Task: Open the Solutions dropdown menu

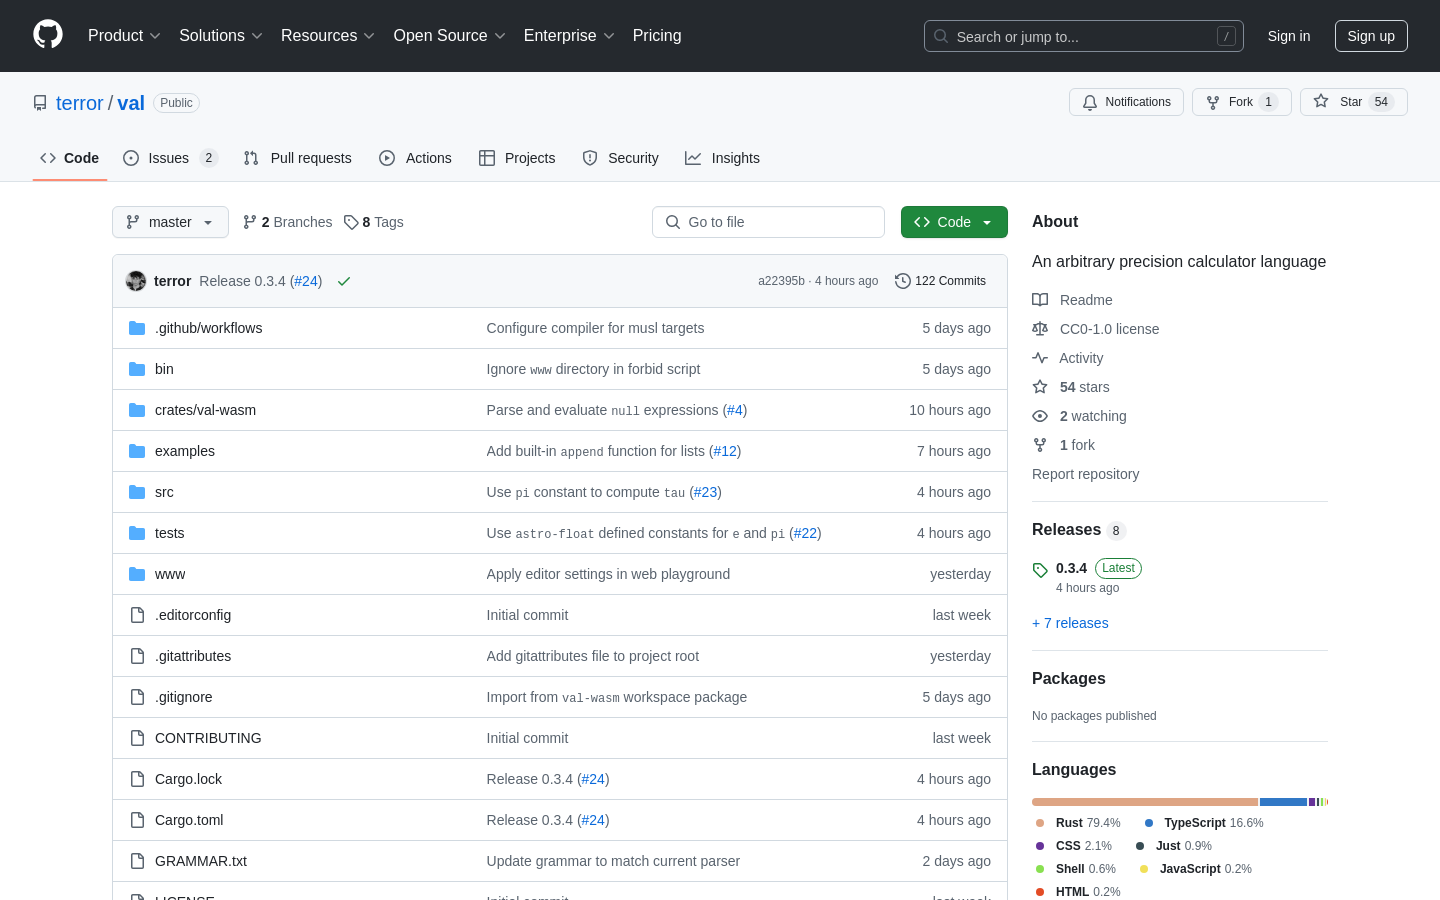Action: pyautogui.click(x=221, y=36)
